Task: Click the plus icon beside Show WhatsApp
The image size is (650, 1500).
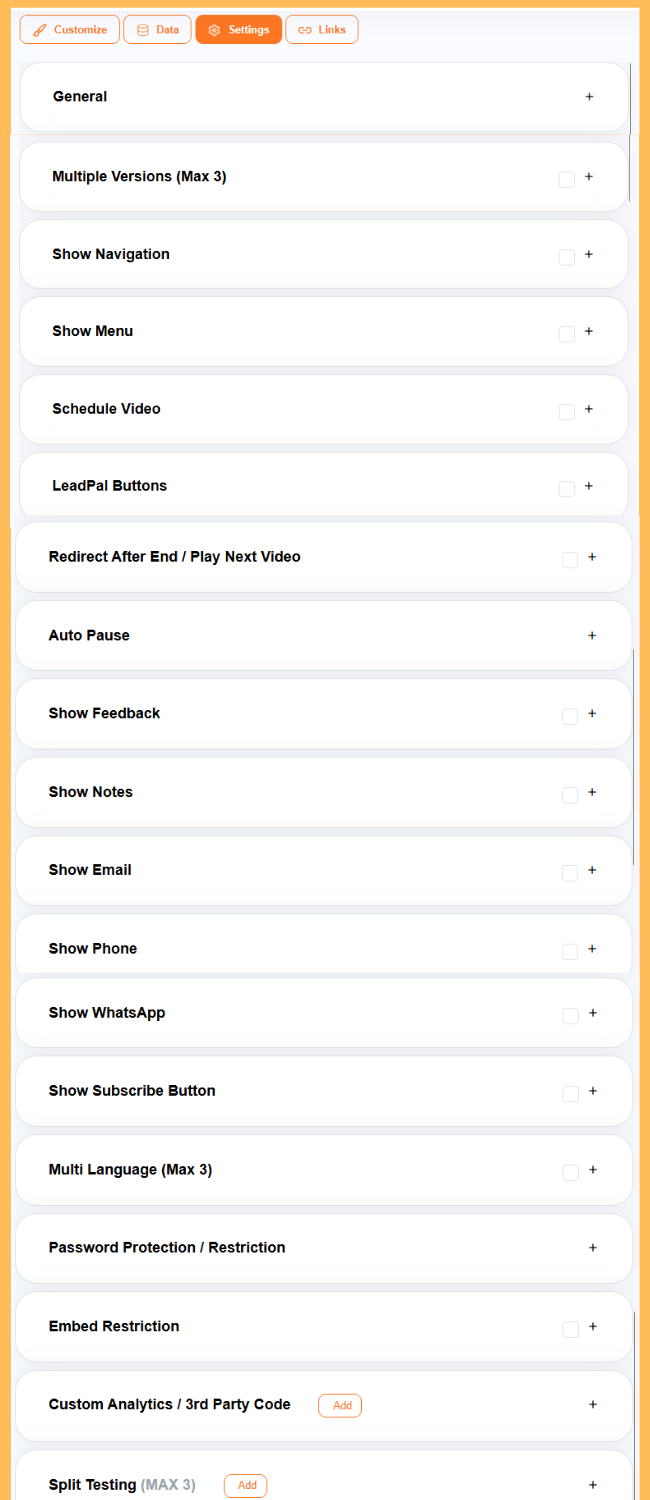Action: tap(592, 1013)
